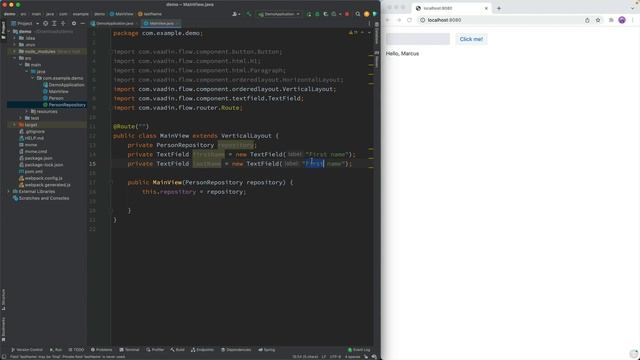This screenshot has height=360, width=640.
Task: Collapse the src folder in project tree
Action: (15, 58)
